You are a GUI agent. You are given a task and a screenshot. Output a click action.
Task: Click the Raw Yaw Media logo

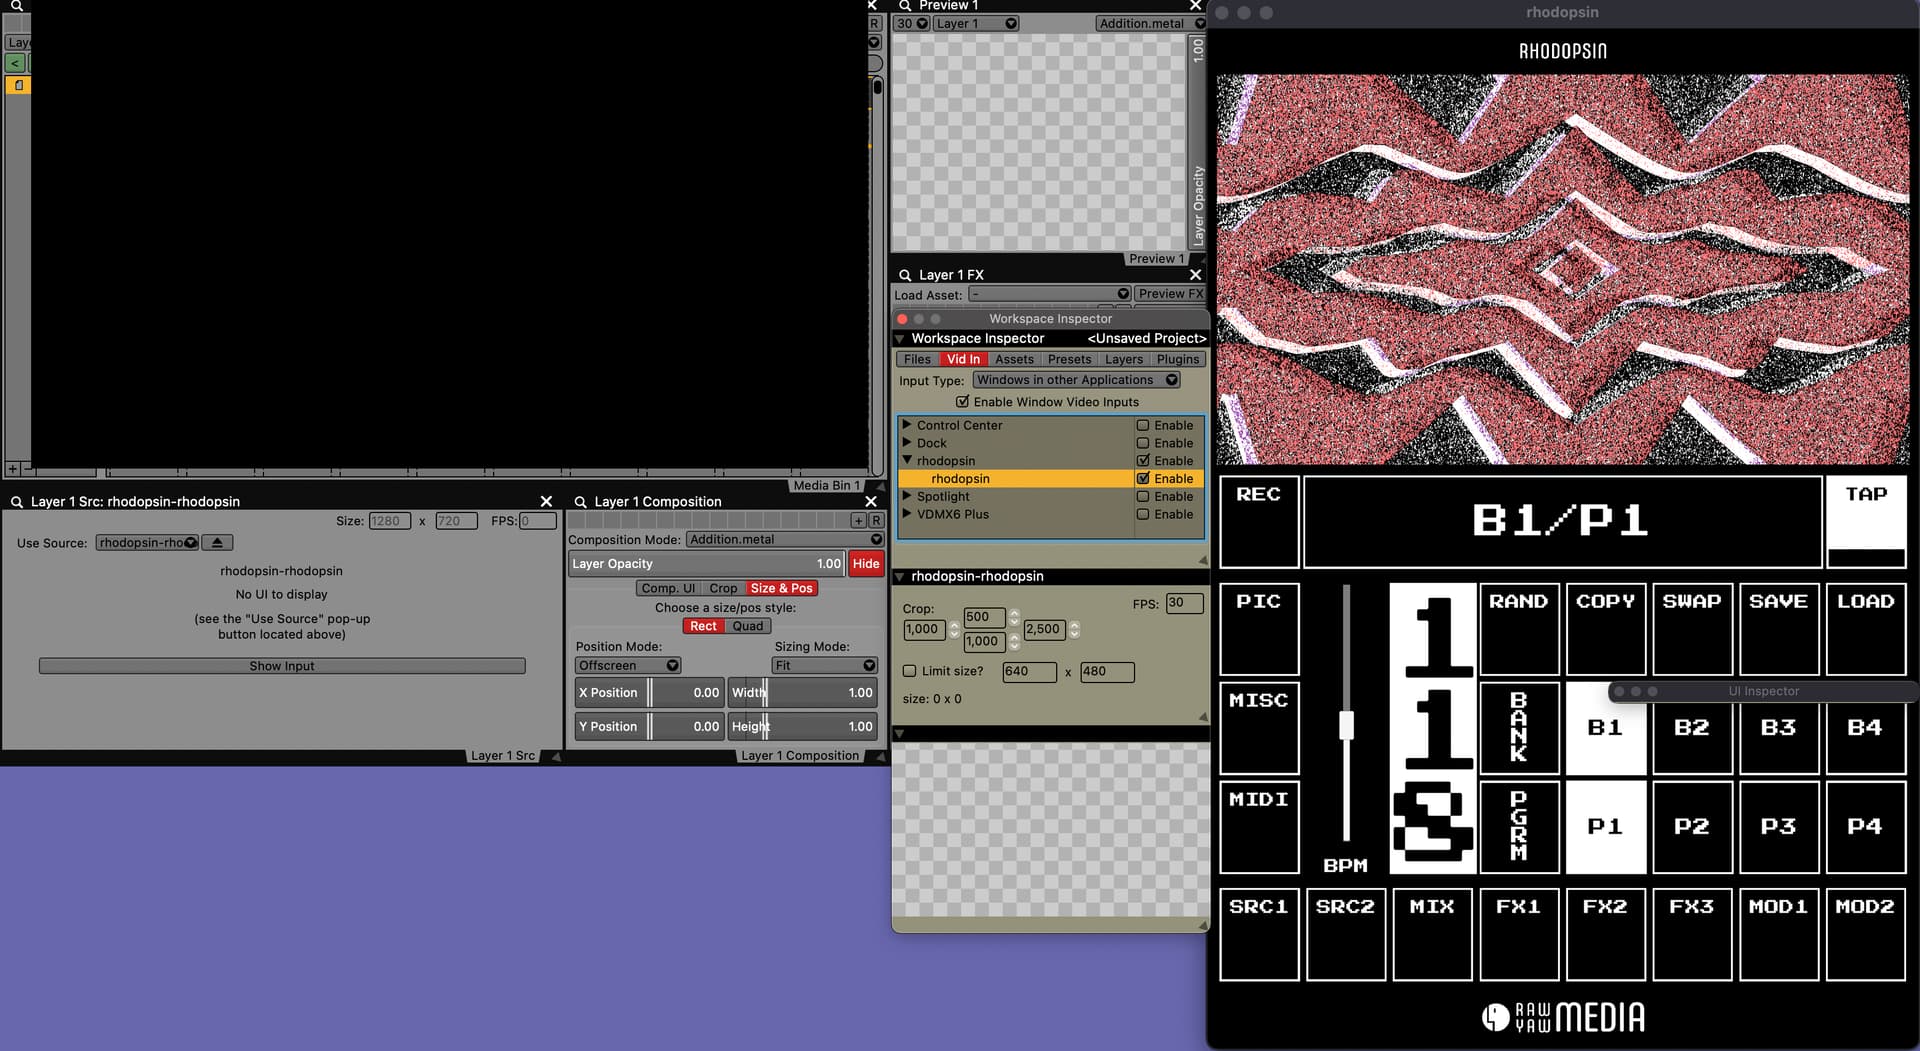tap(1563, 1018)
